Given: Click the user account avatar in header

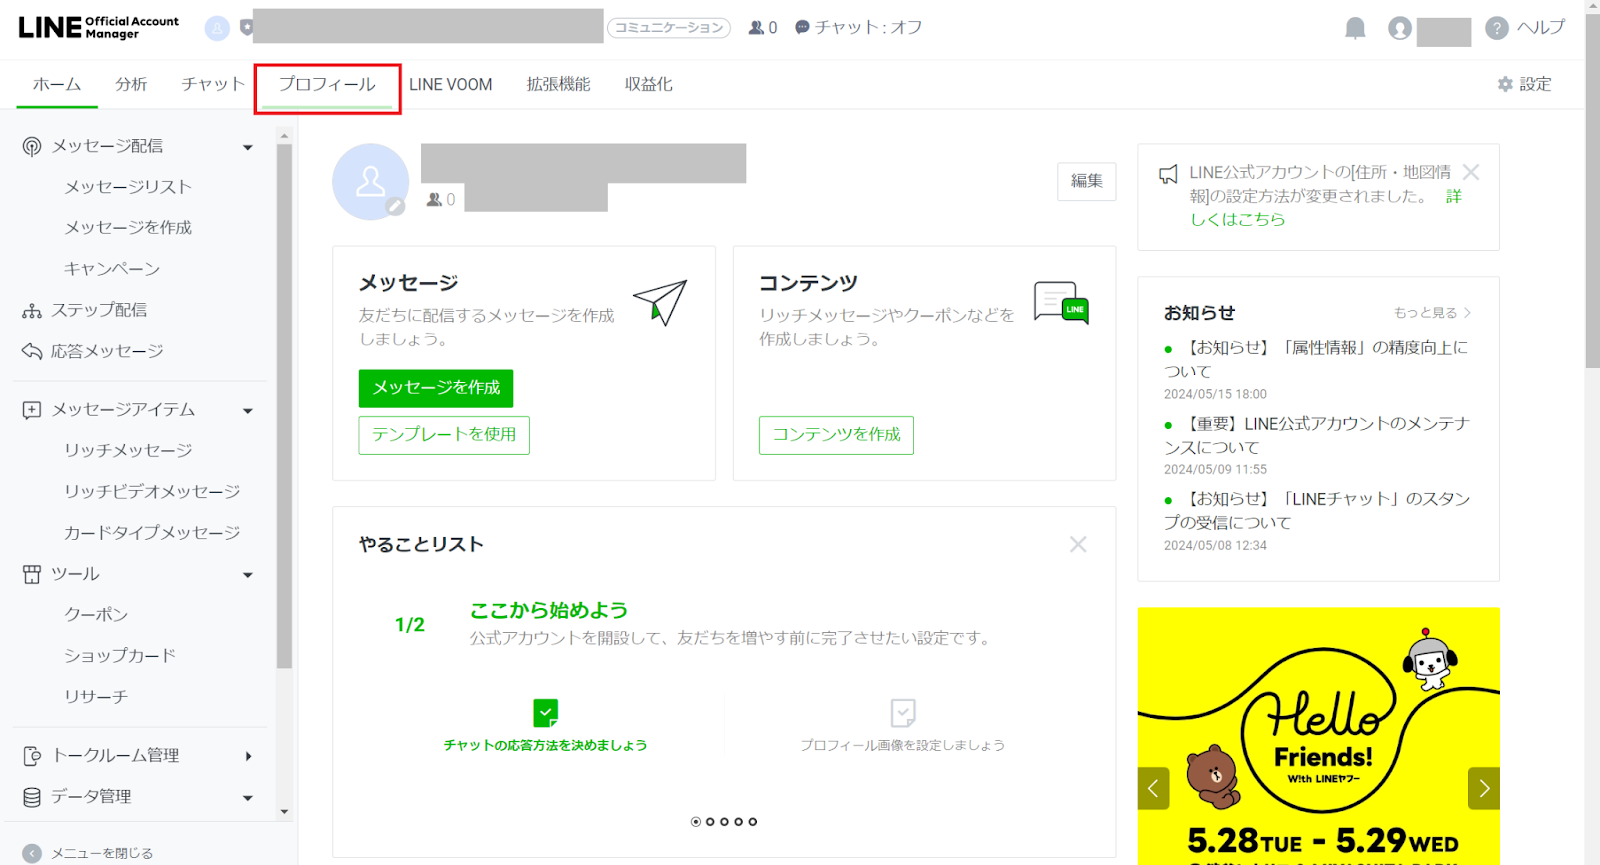Looking at the screenshot, I should pyautogui.click(x=1400, y=28).
